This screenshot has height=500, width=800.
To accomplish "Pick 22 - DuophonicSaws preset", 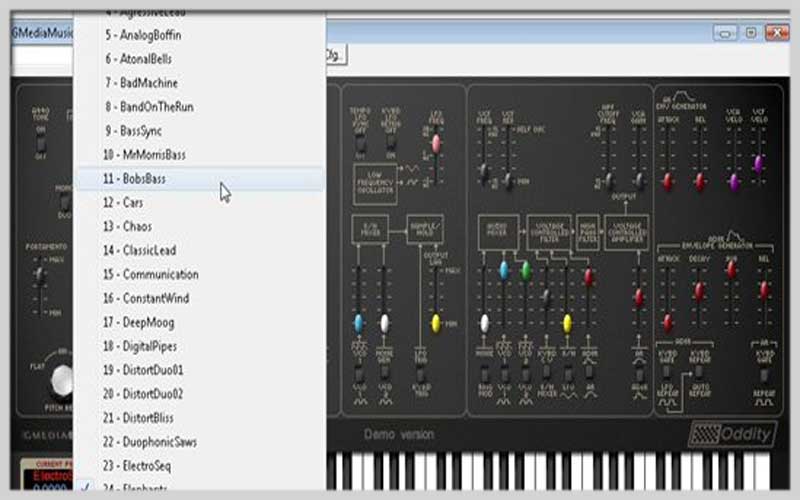I will pyautogui.click(x=199, y=442).
